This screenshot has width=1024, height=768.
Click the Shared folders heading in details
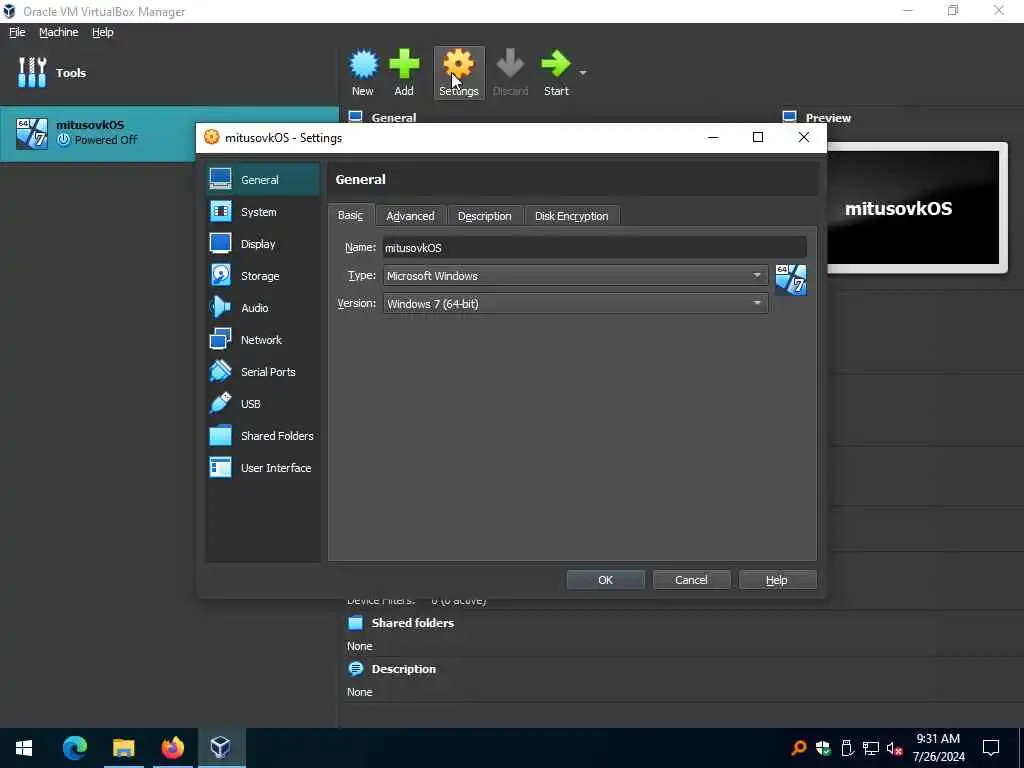point(413,622)
